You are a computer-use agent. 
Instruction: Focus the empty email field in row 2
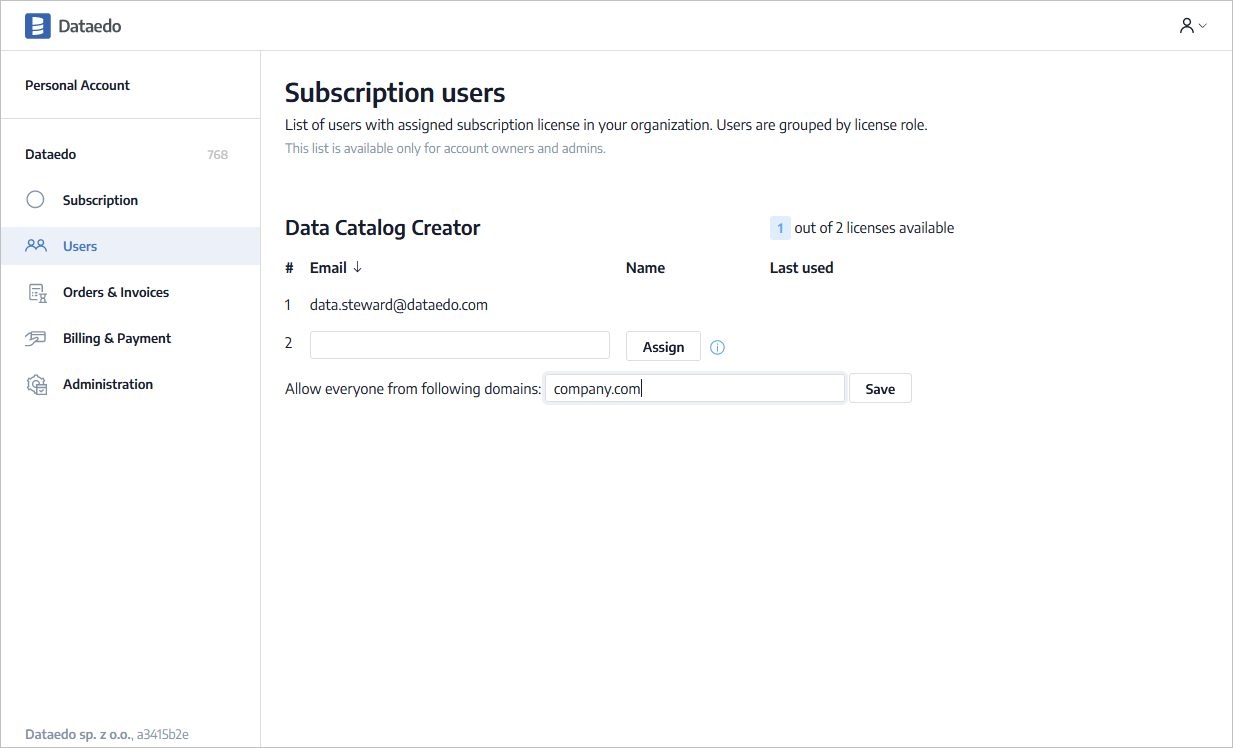coord(459,345)
